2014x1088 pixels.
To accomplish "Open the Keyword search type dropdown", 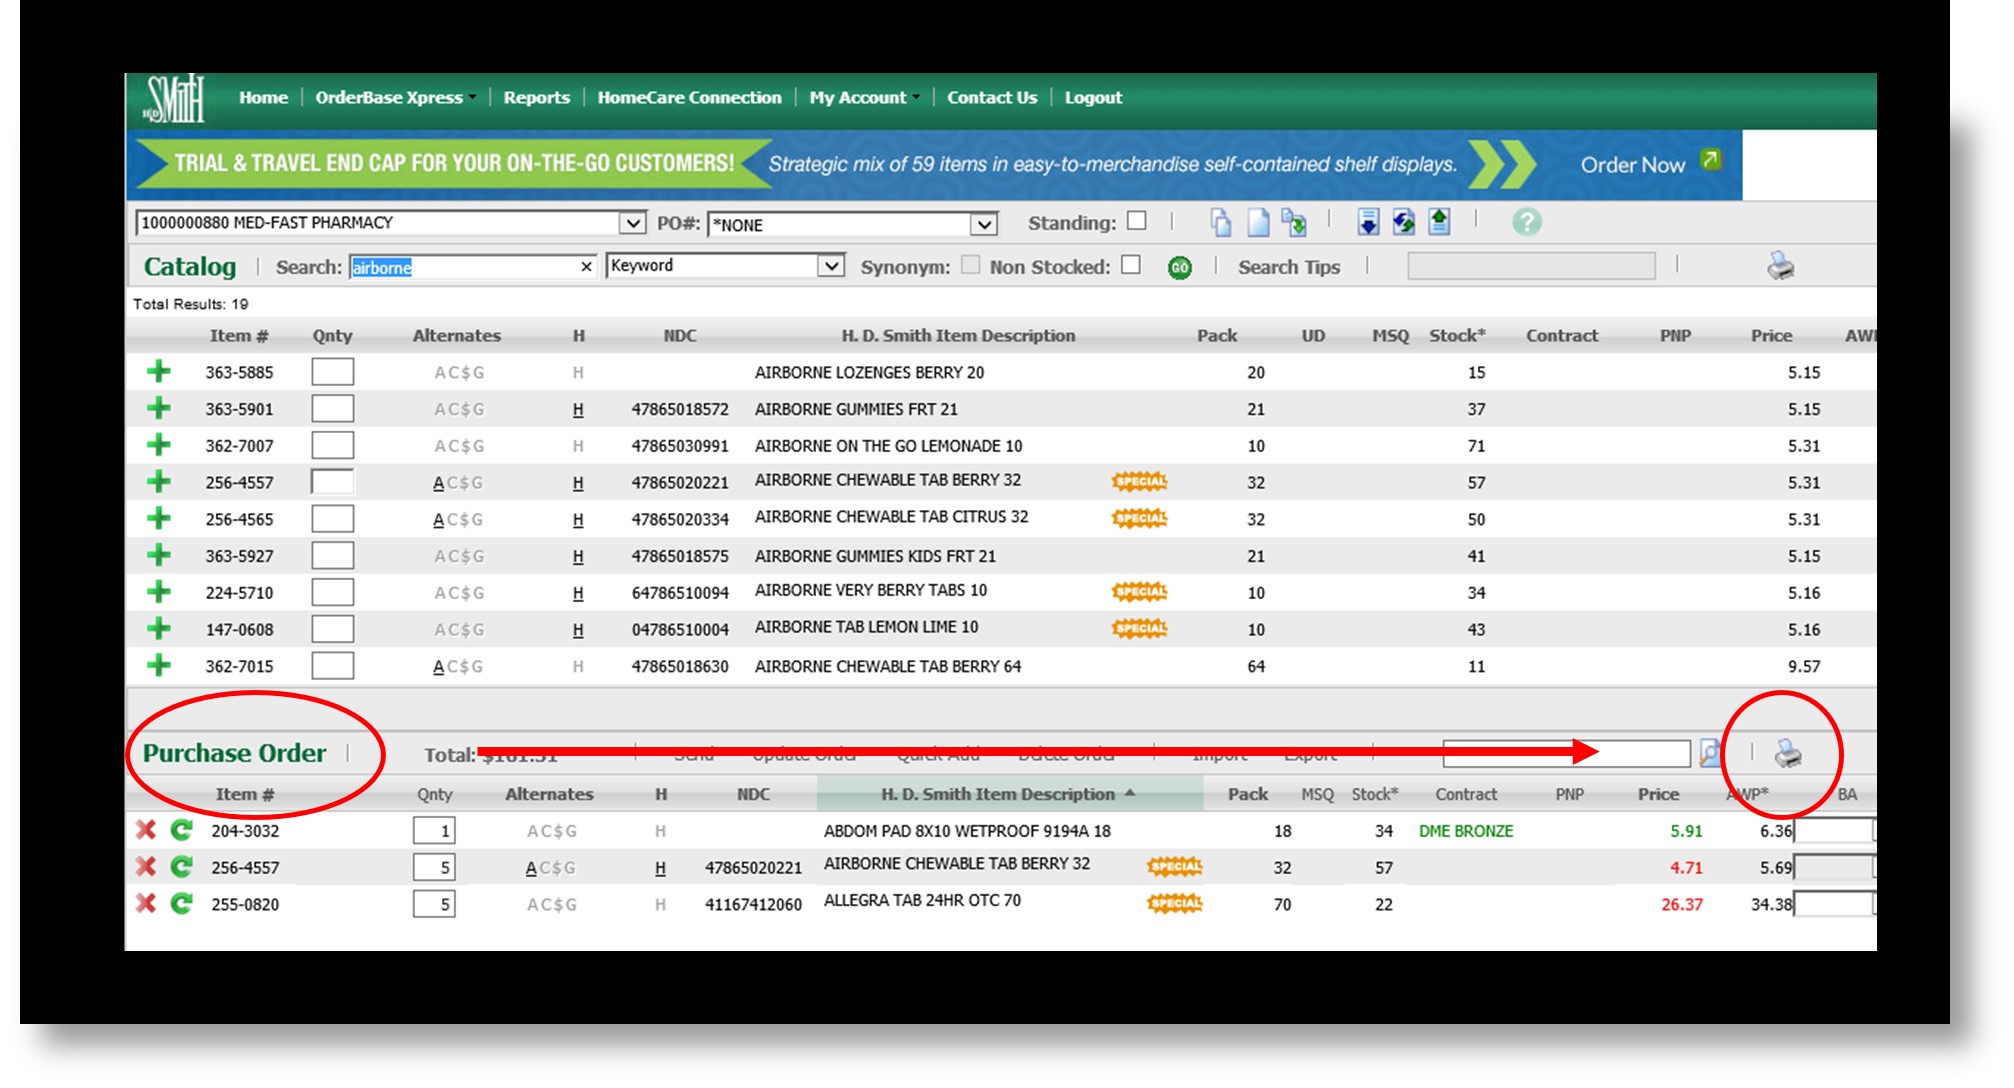I will point(830,266).
